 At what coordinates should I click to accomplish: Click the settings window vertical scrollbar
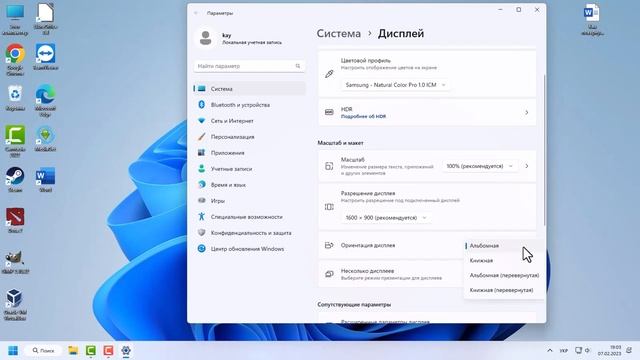point(544,150)
